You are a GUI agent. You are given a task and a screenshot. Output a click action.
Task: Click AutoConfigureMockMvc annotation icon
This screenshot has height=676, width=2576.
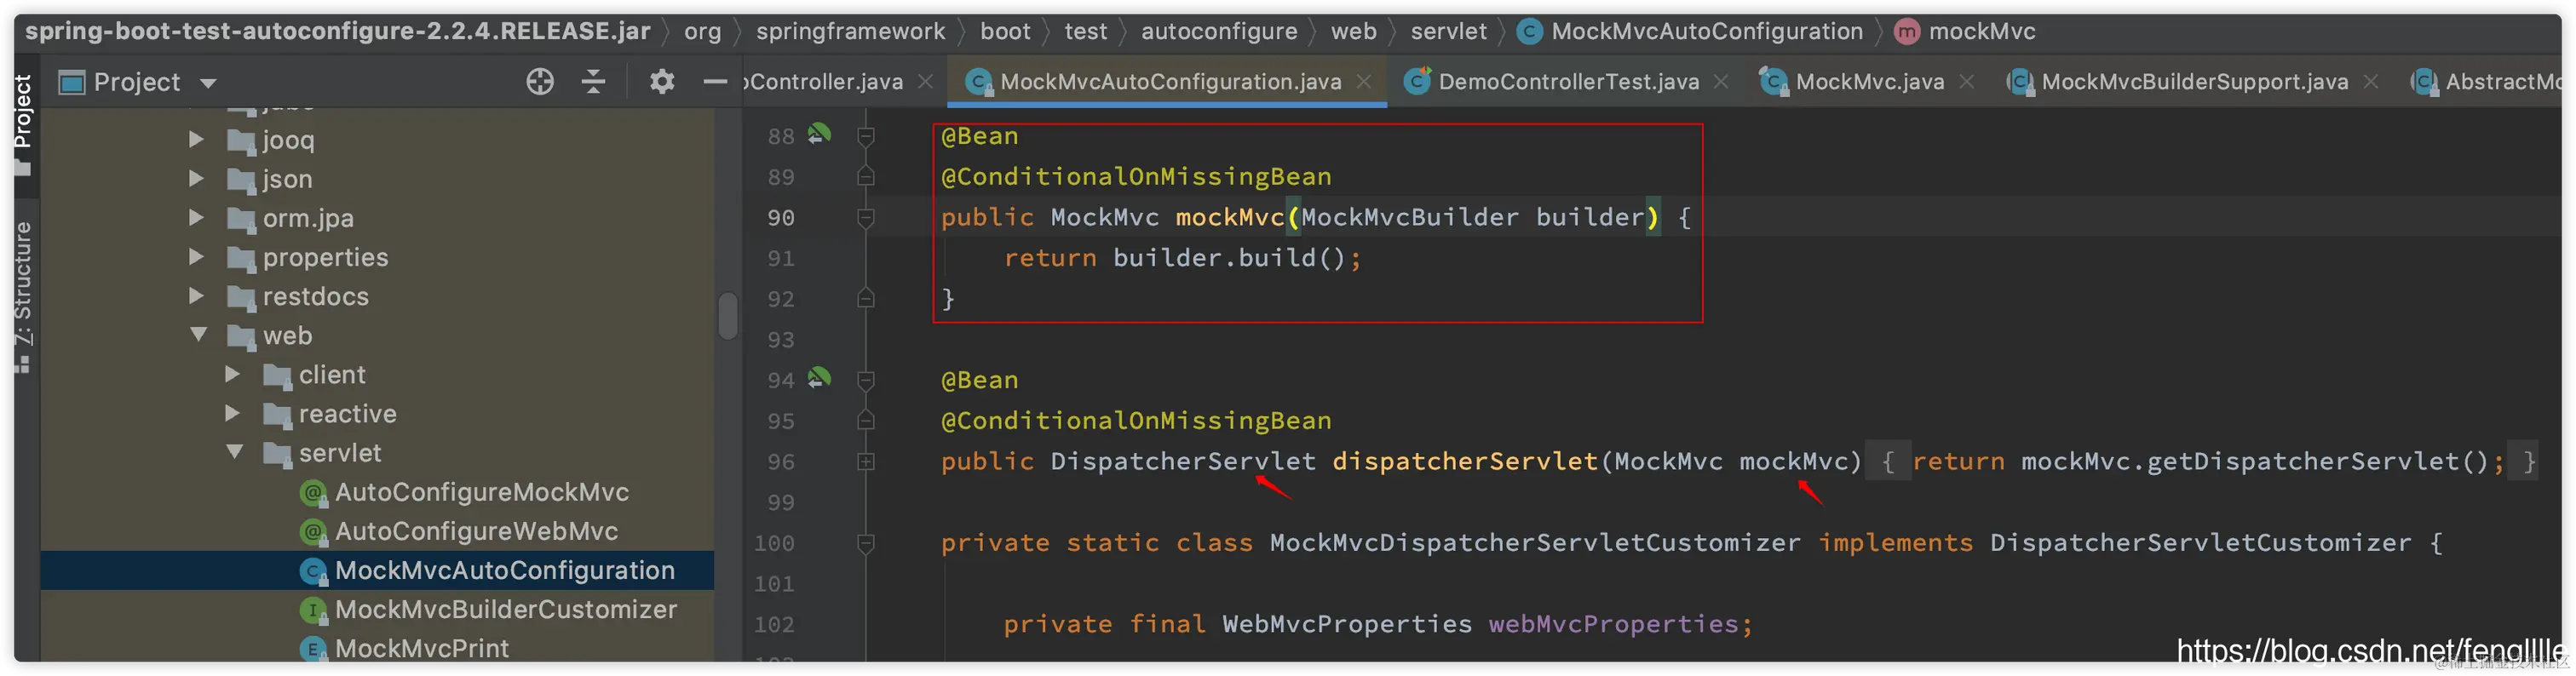(x=313, y=492)
